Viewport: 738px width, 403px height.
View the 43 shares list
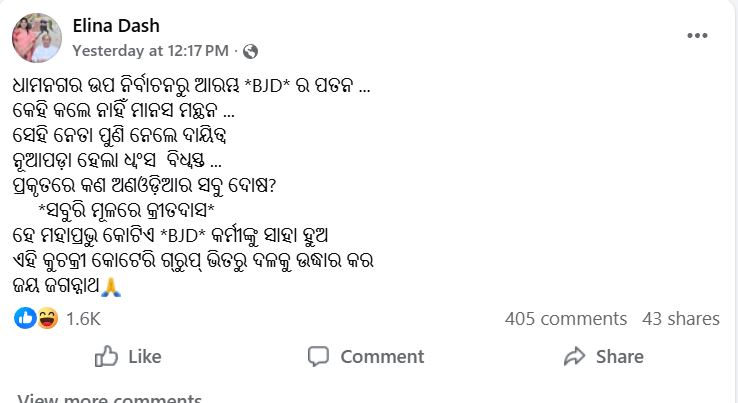[x=680, y=319]
